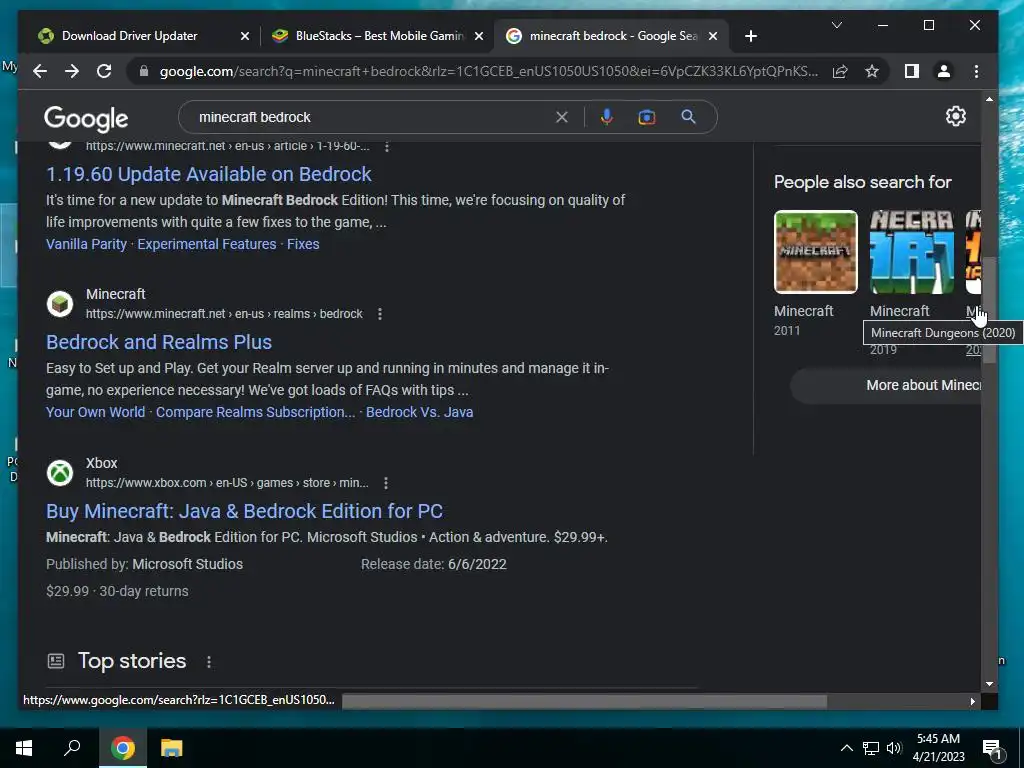Click the vertical scrollbar down arrow
This screenshot has height=768, width=1024.
pyautogui.click(x=989, y=684)
